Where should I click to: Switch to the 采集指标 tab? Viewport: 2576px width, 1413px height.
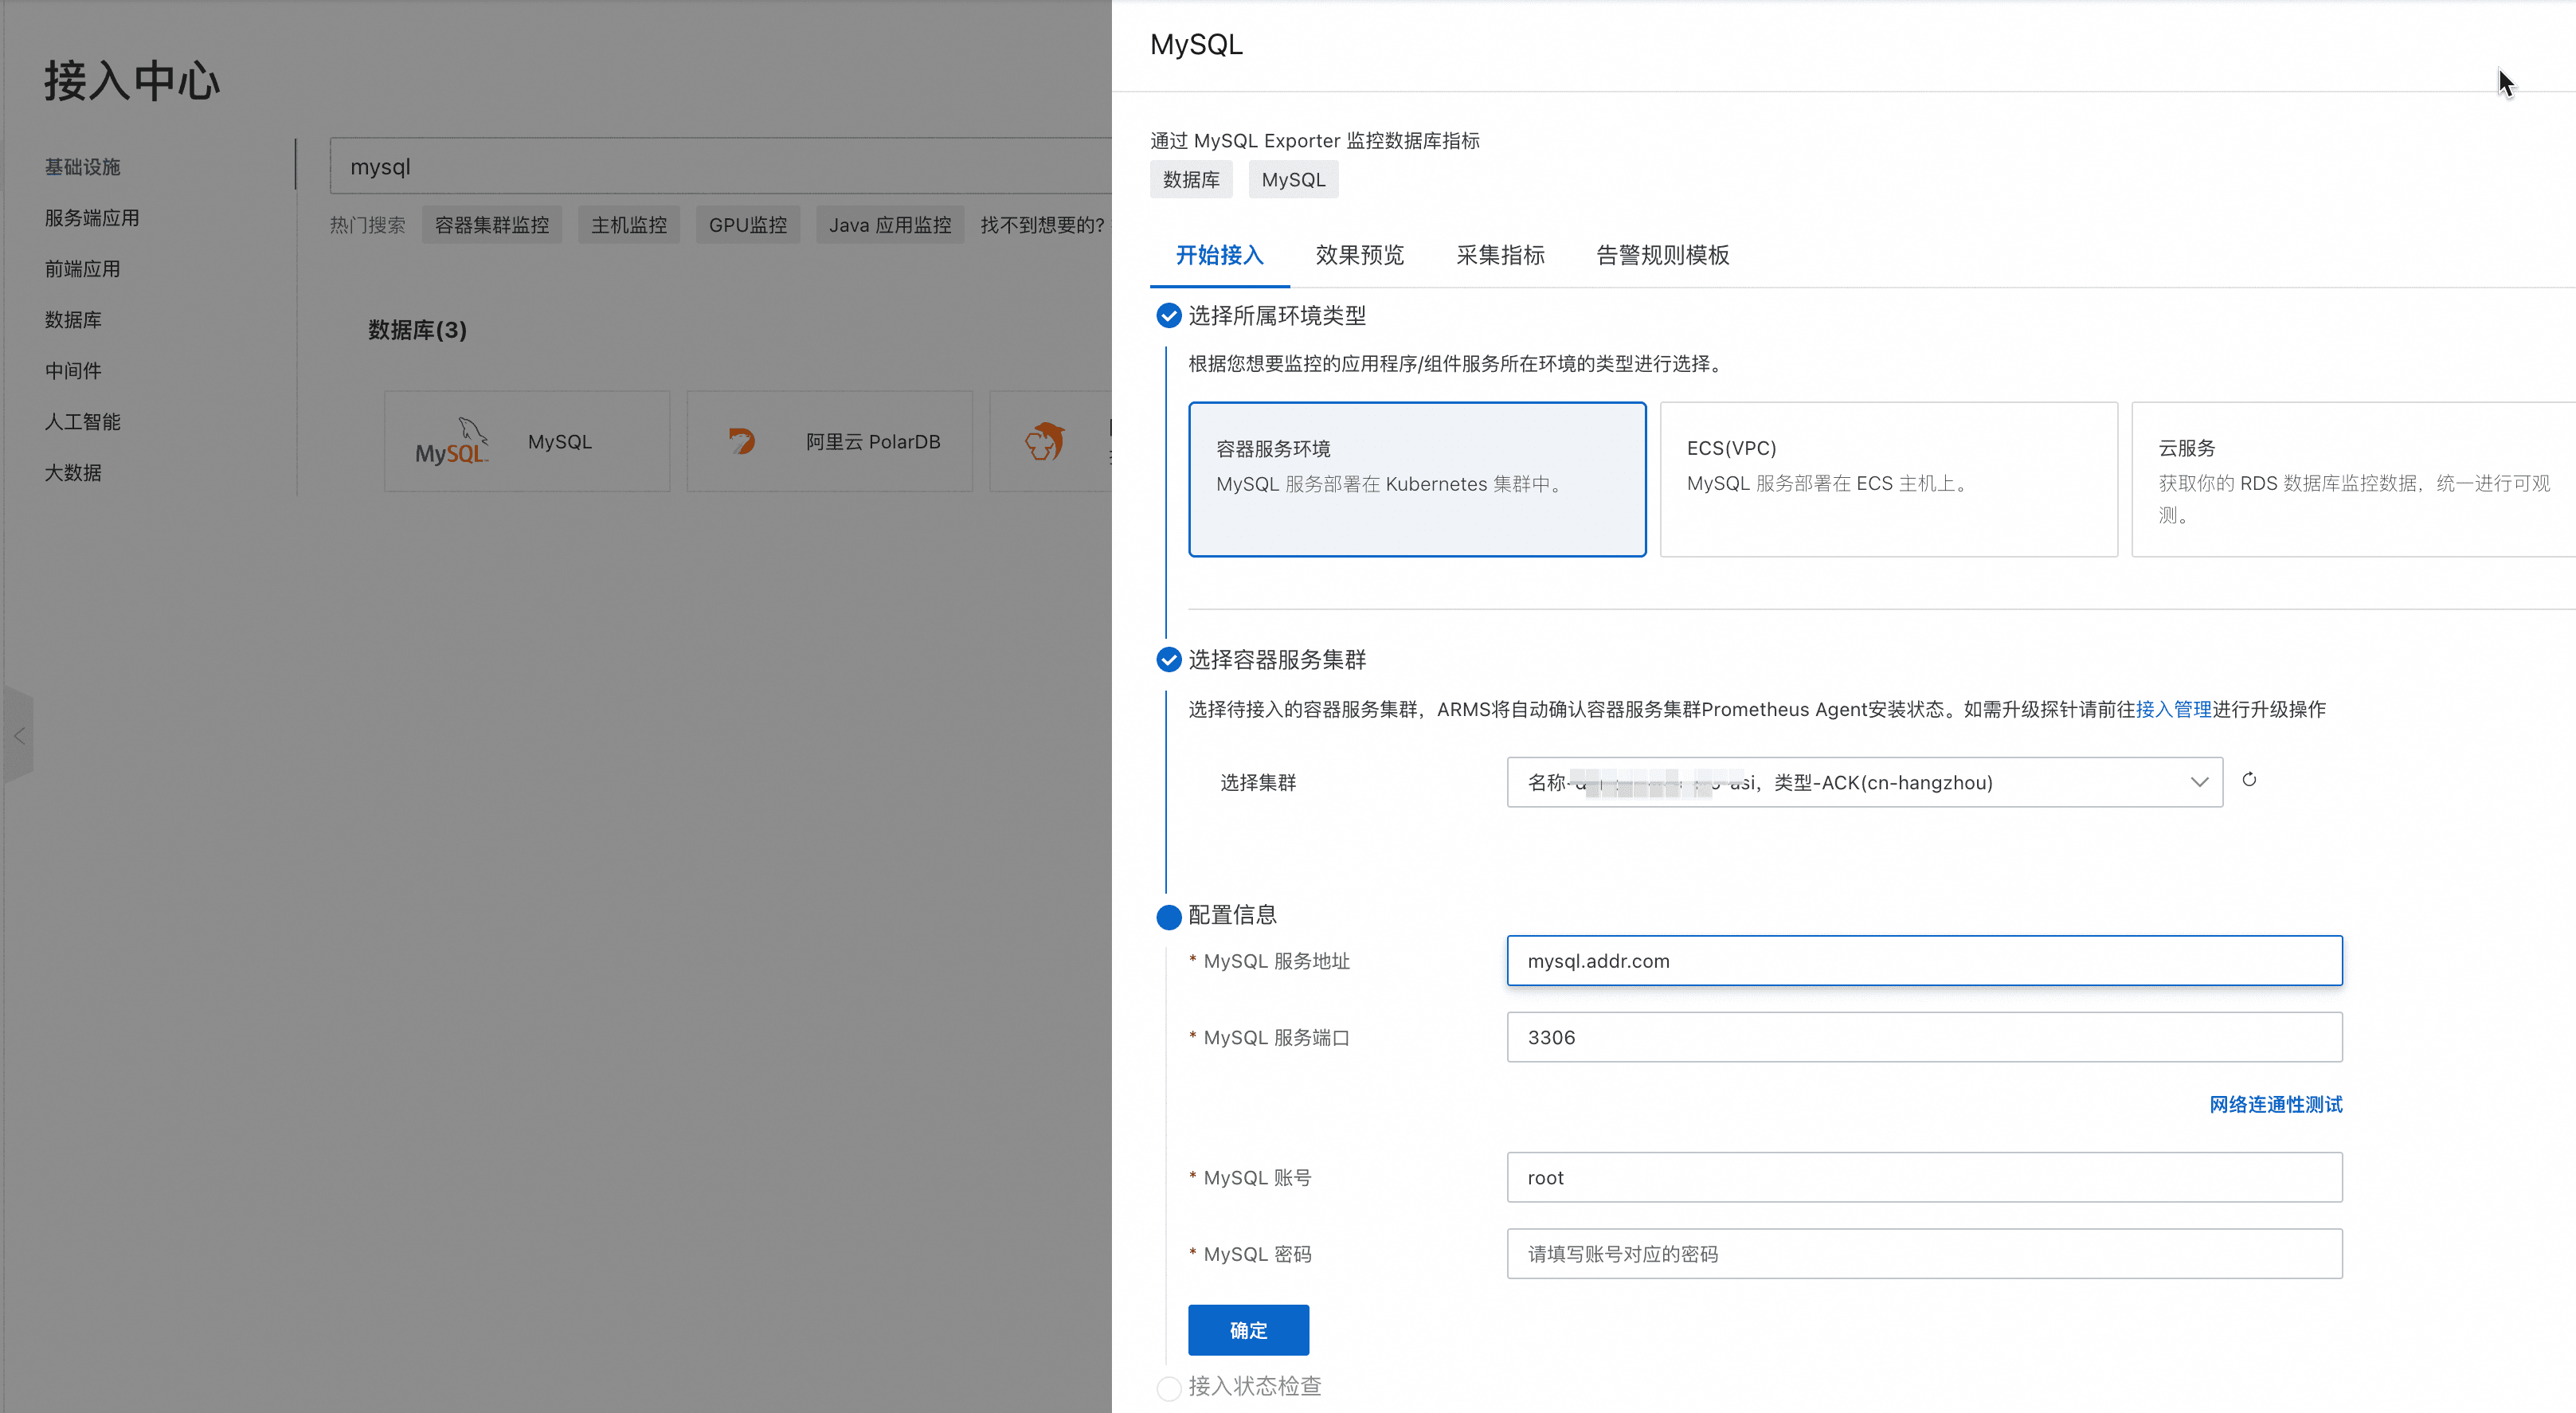pyautogui.click(x=1499, y=255)
